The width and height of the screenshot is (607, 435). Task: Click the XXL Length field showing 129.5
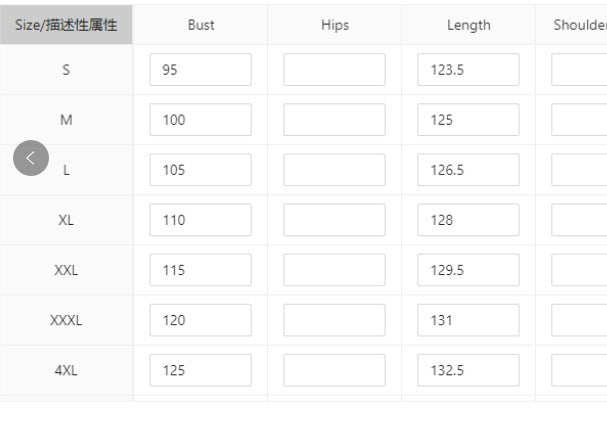click(x=468, y=270)
